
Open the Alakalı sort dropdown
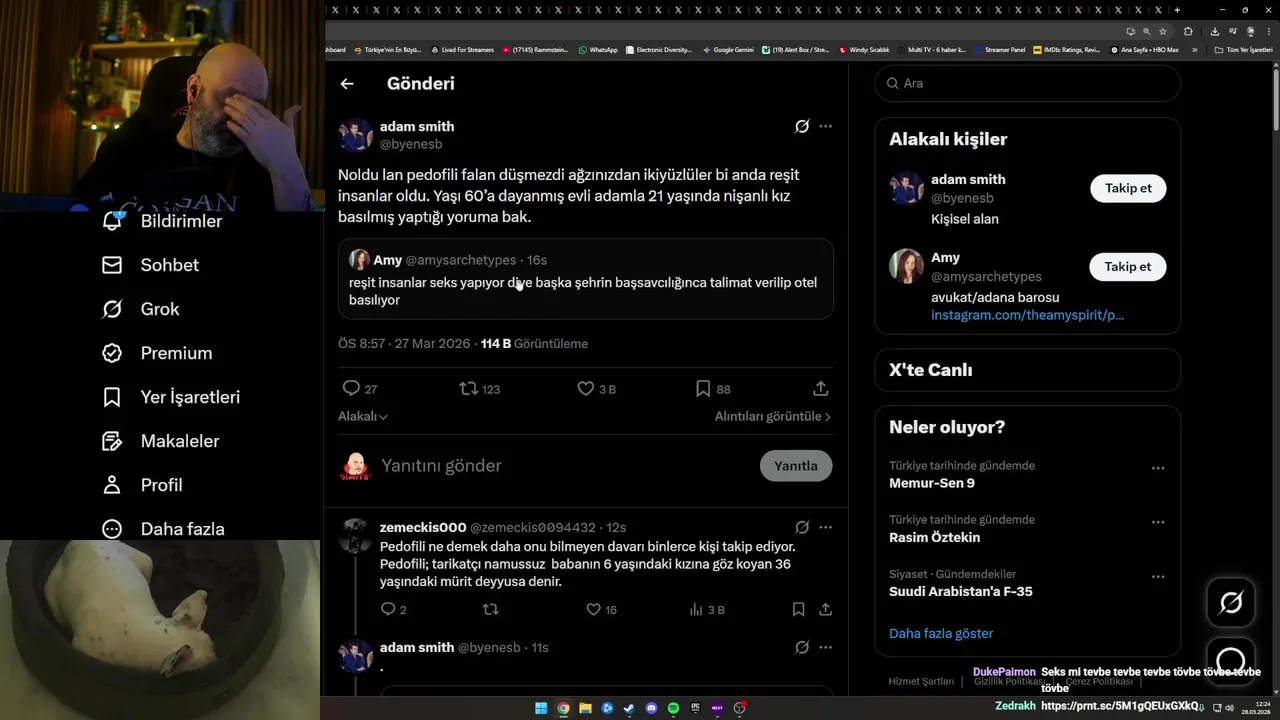click(x=363, y=416)
